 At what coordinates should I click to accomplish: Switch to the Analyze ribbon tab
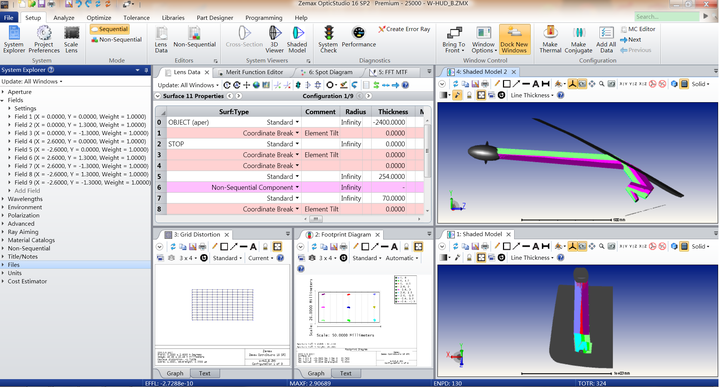[x=64, y=17]
